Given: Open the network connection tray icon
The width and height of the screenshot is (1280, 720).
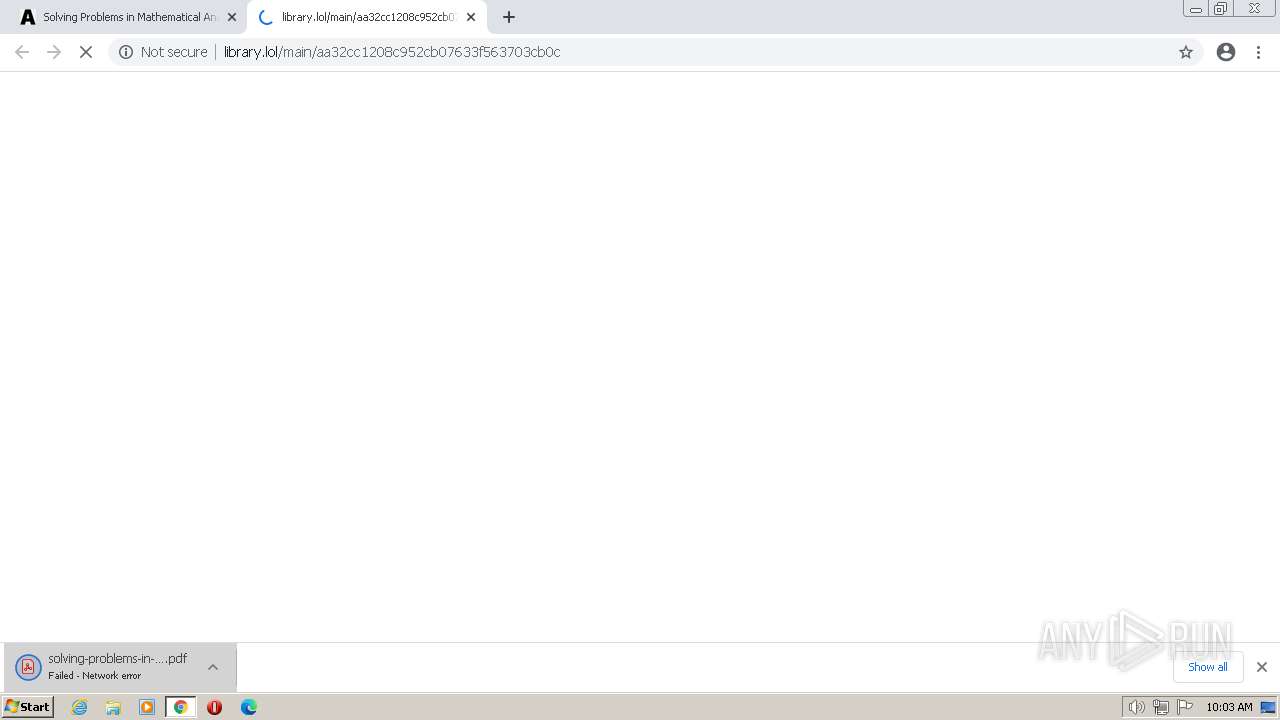Looking at the screenshot, I should click(x=1160, y=707).
